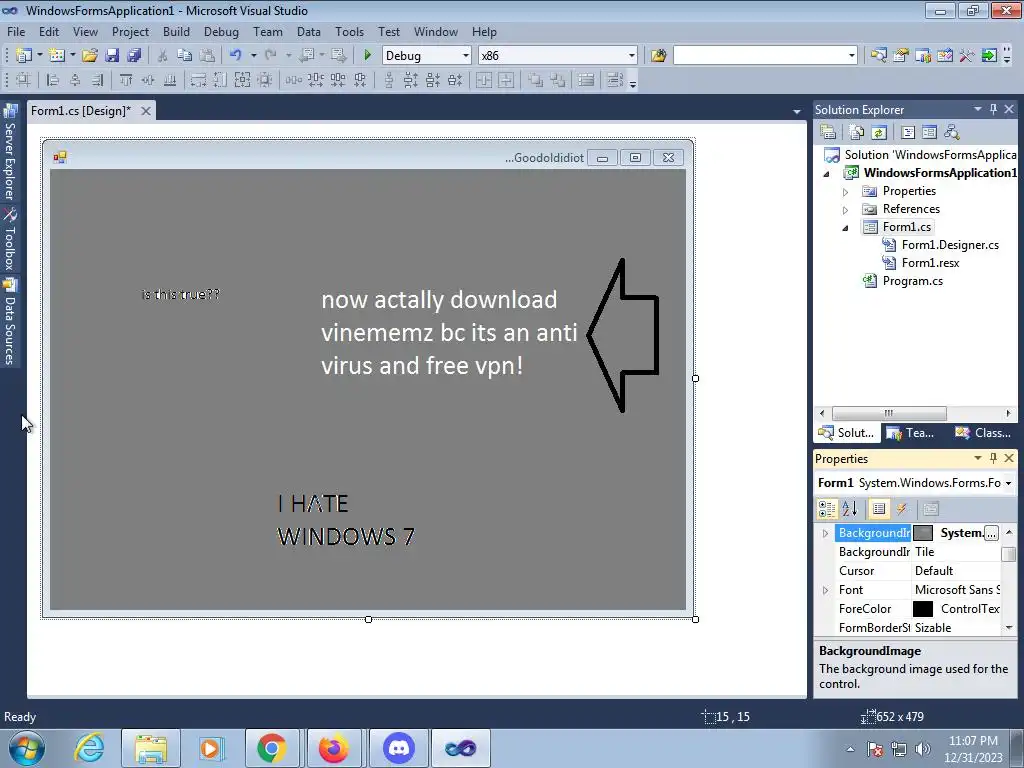
Task: Save the file with the floppy disk icon
Action: 112,56
